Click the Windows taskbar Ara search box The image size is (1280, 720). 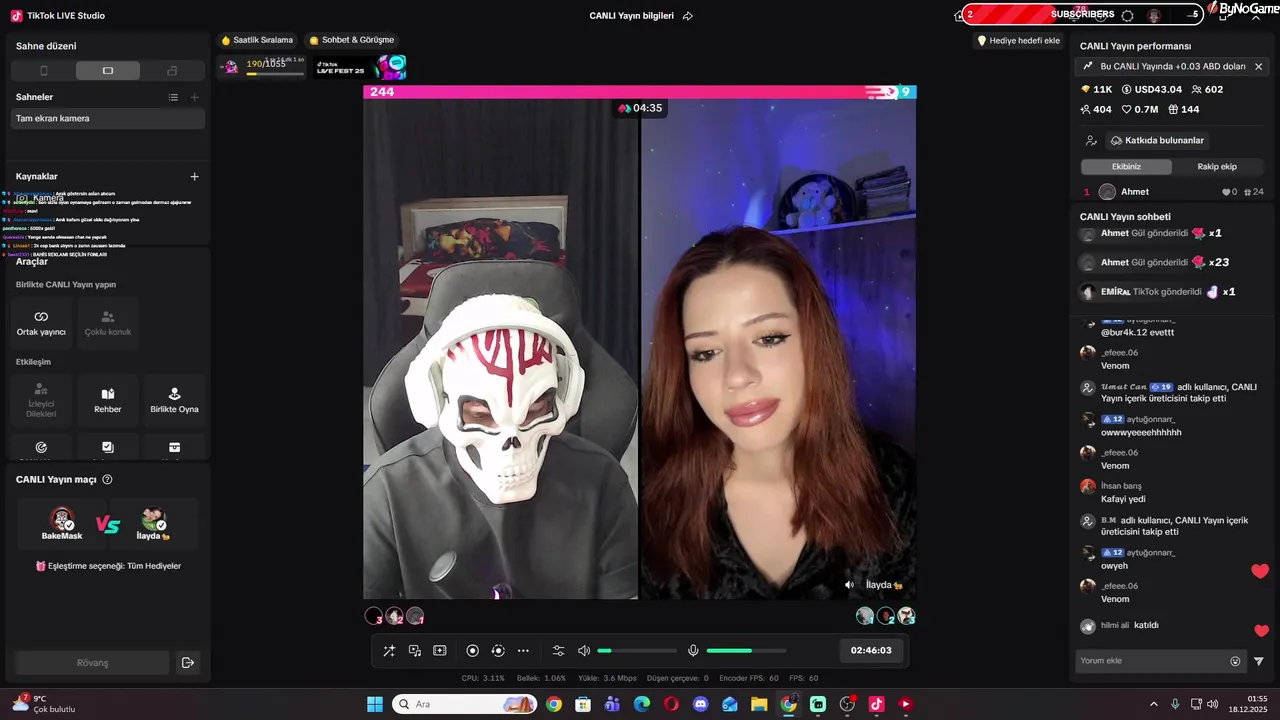[464, 704]
